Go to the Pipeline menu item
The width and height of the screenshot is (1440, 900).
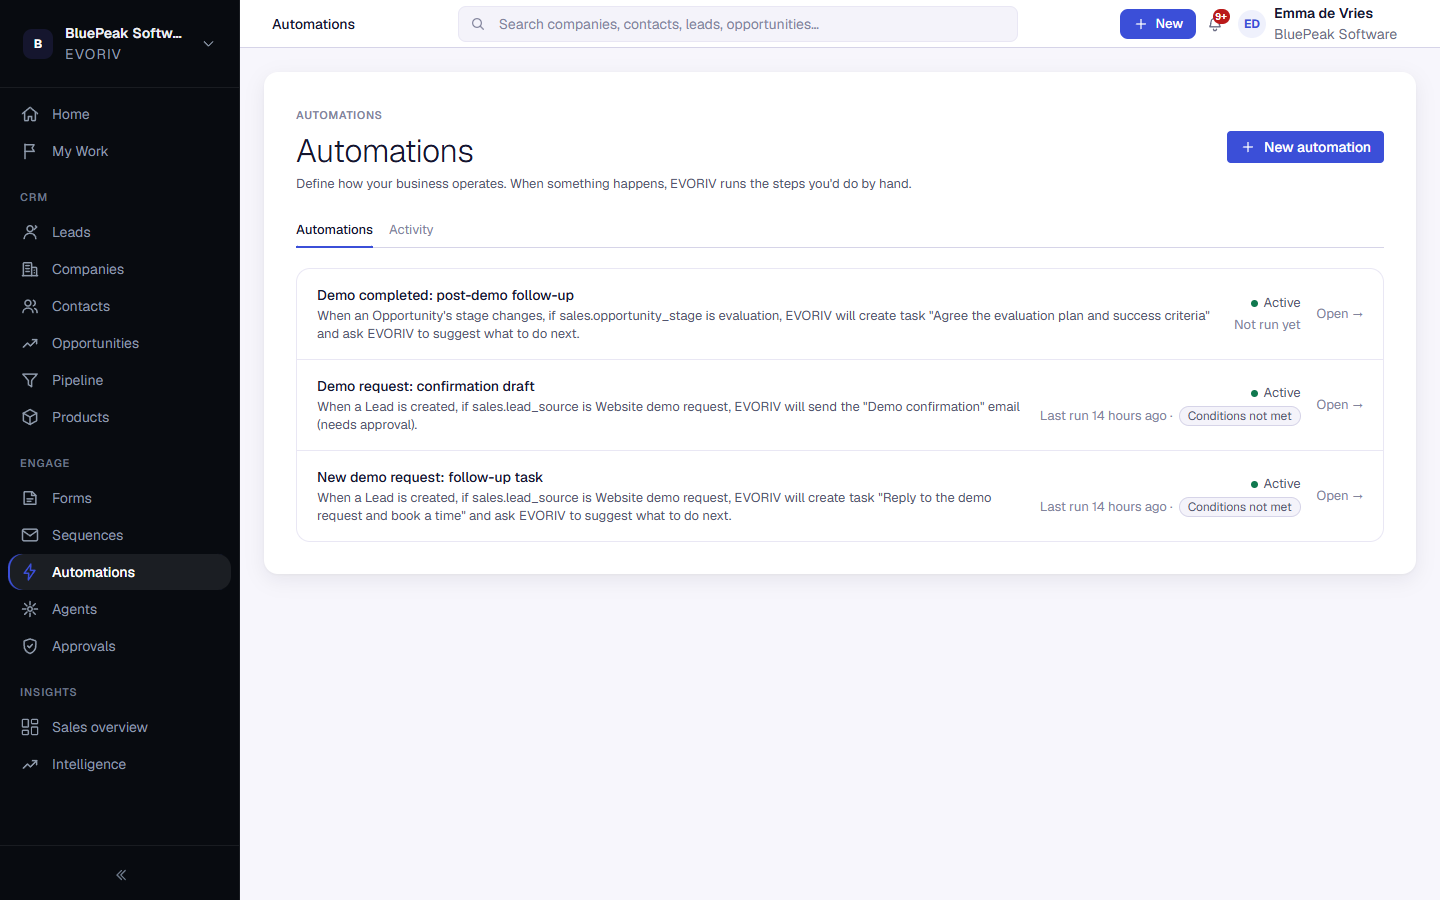tap(120, 380)
